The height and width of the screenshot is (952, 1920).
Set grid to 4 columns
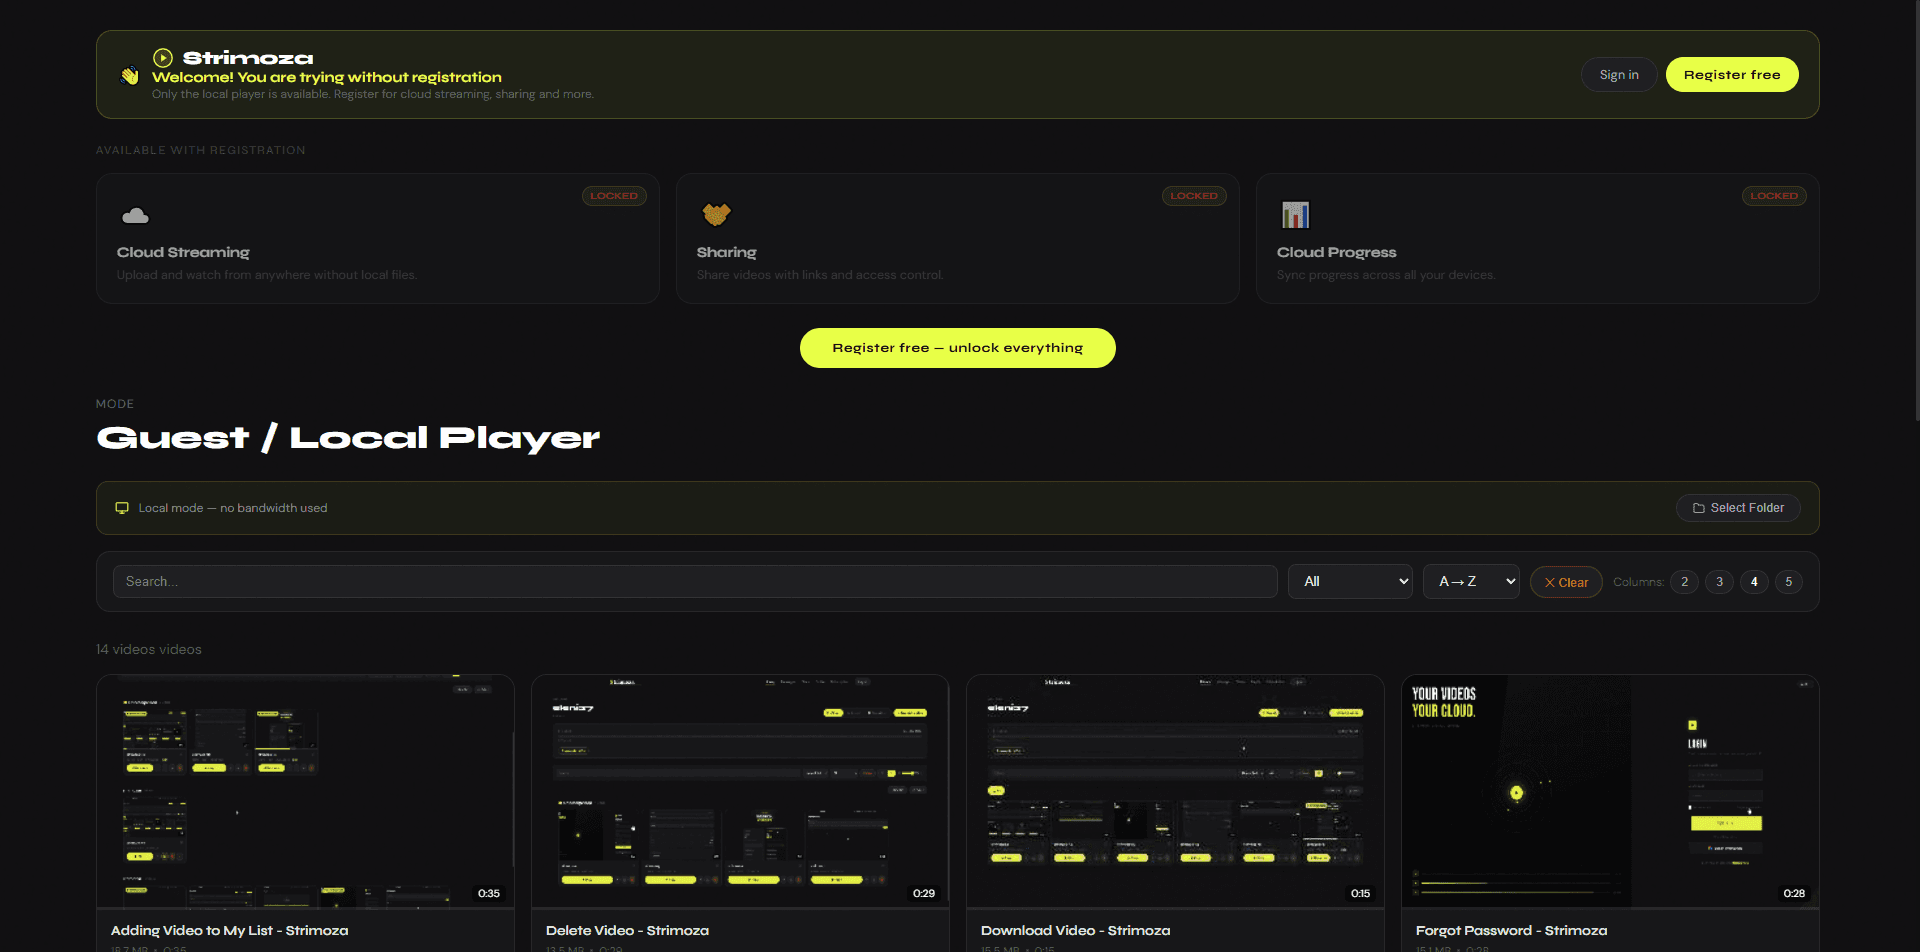(1754, 582)
